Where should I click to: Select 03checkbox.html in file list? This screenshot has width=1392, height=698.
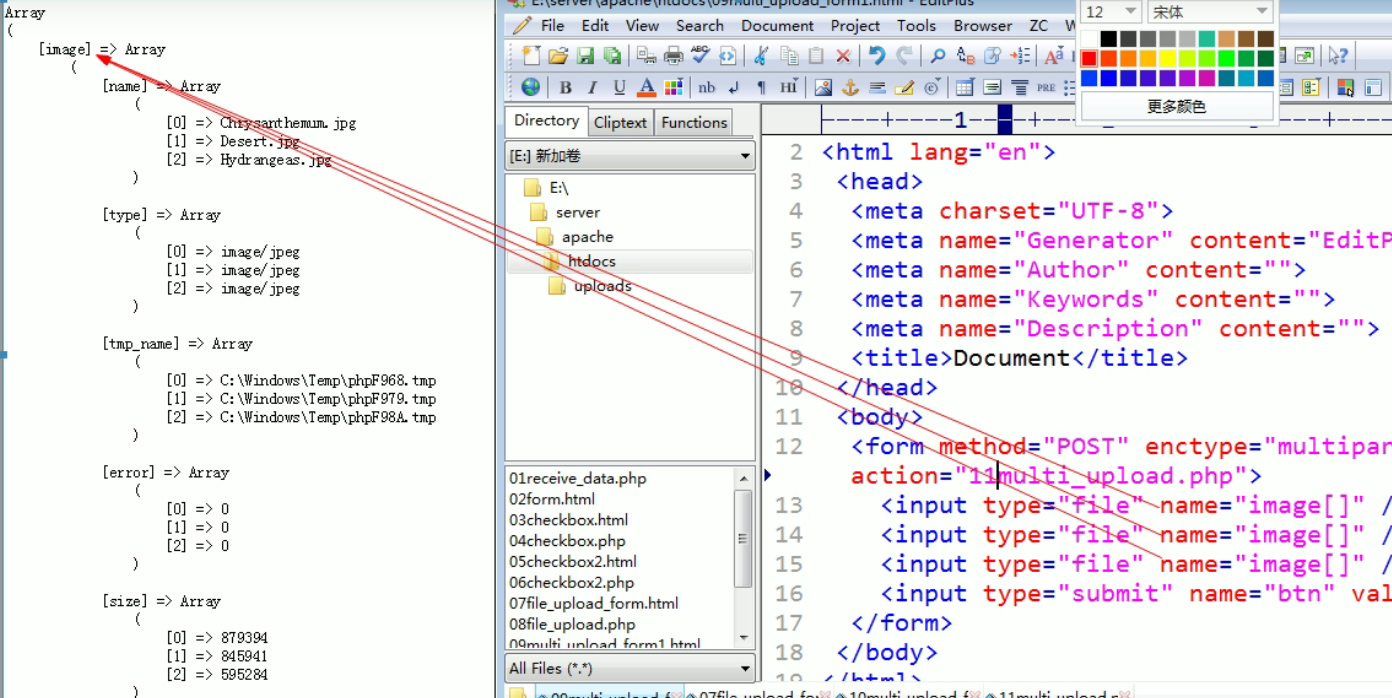[x=568, y=520]
